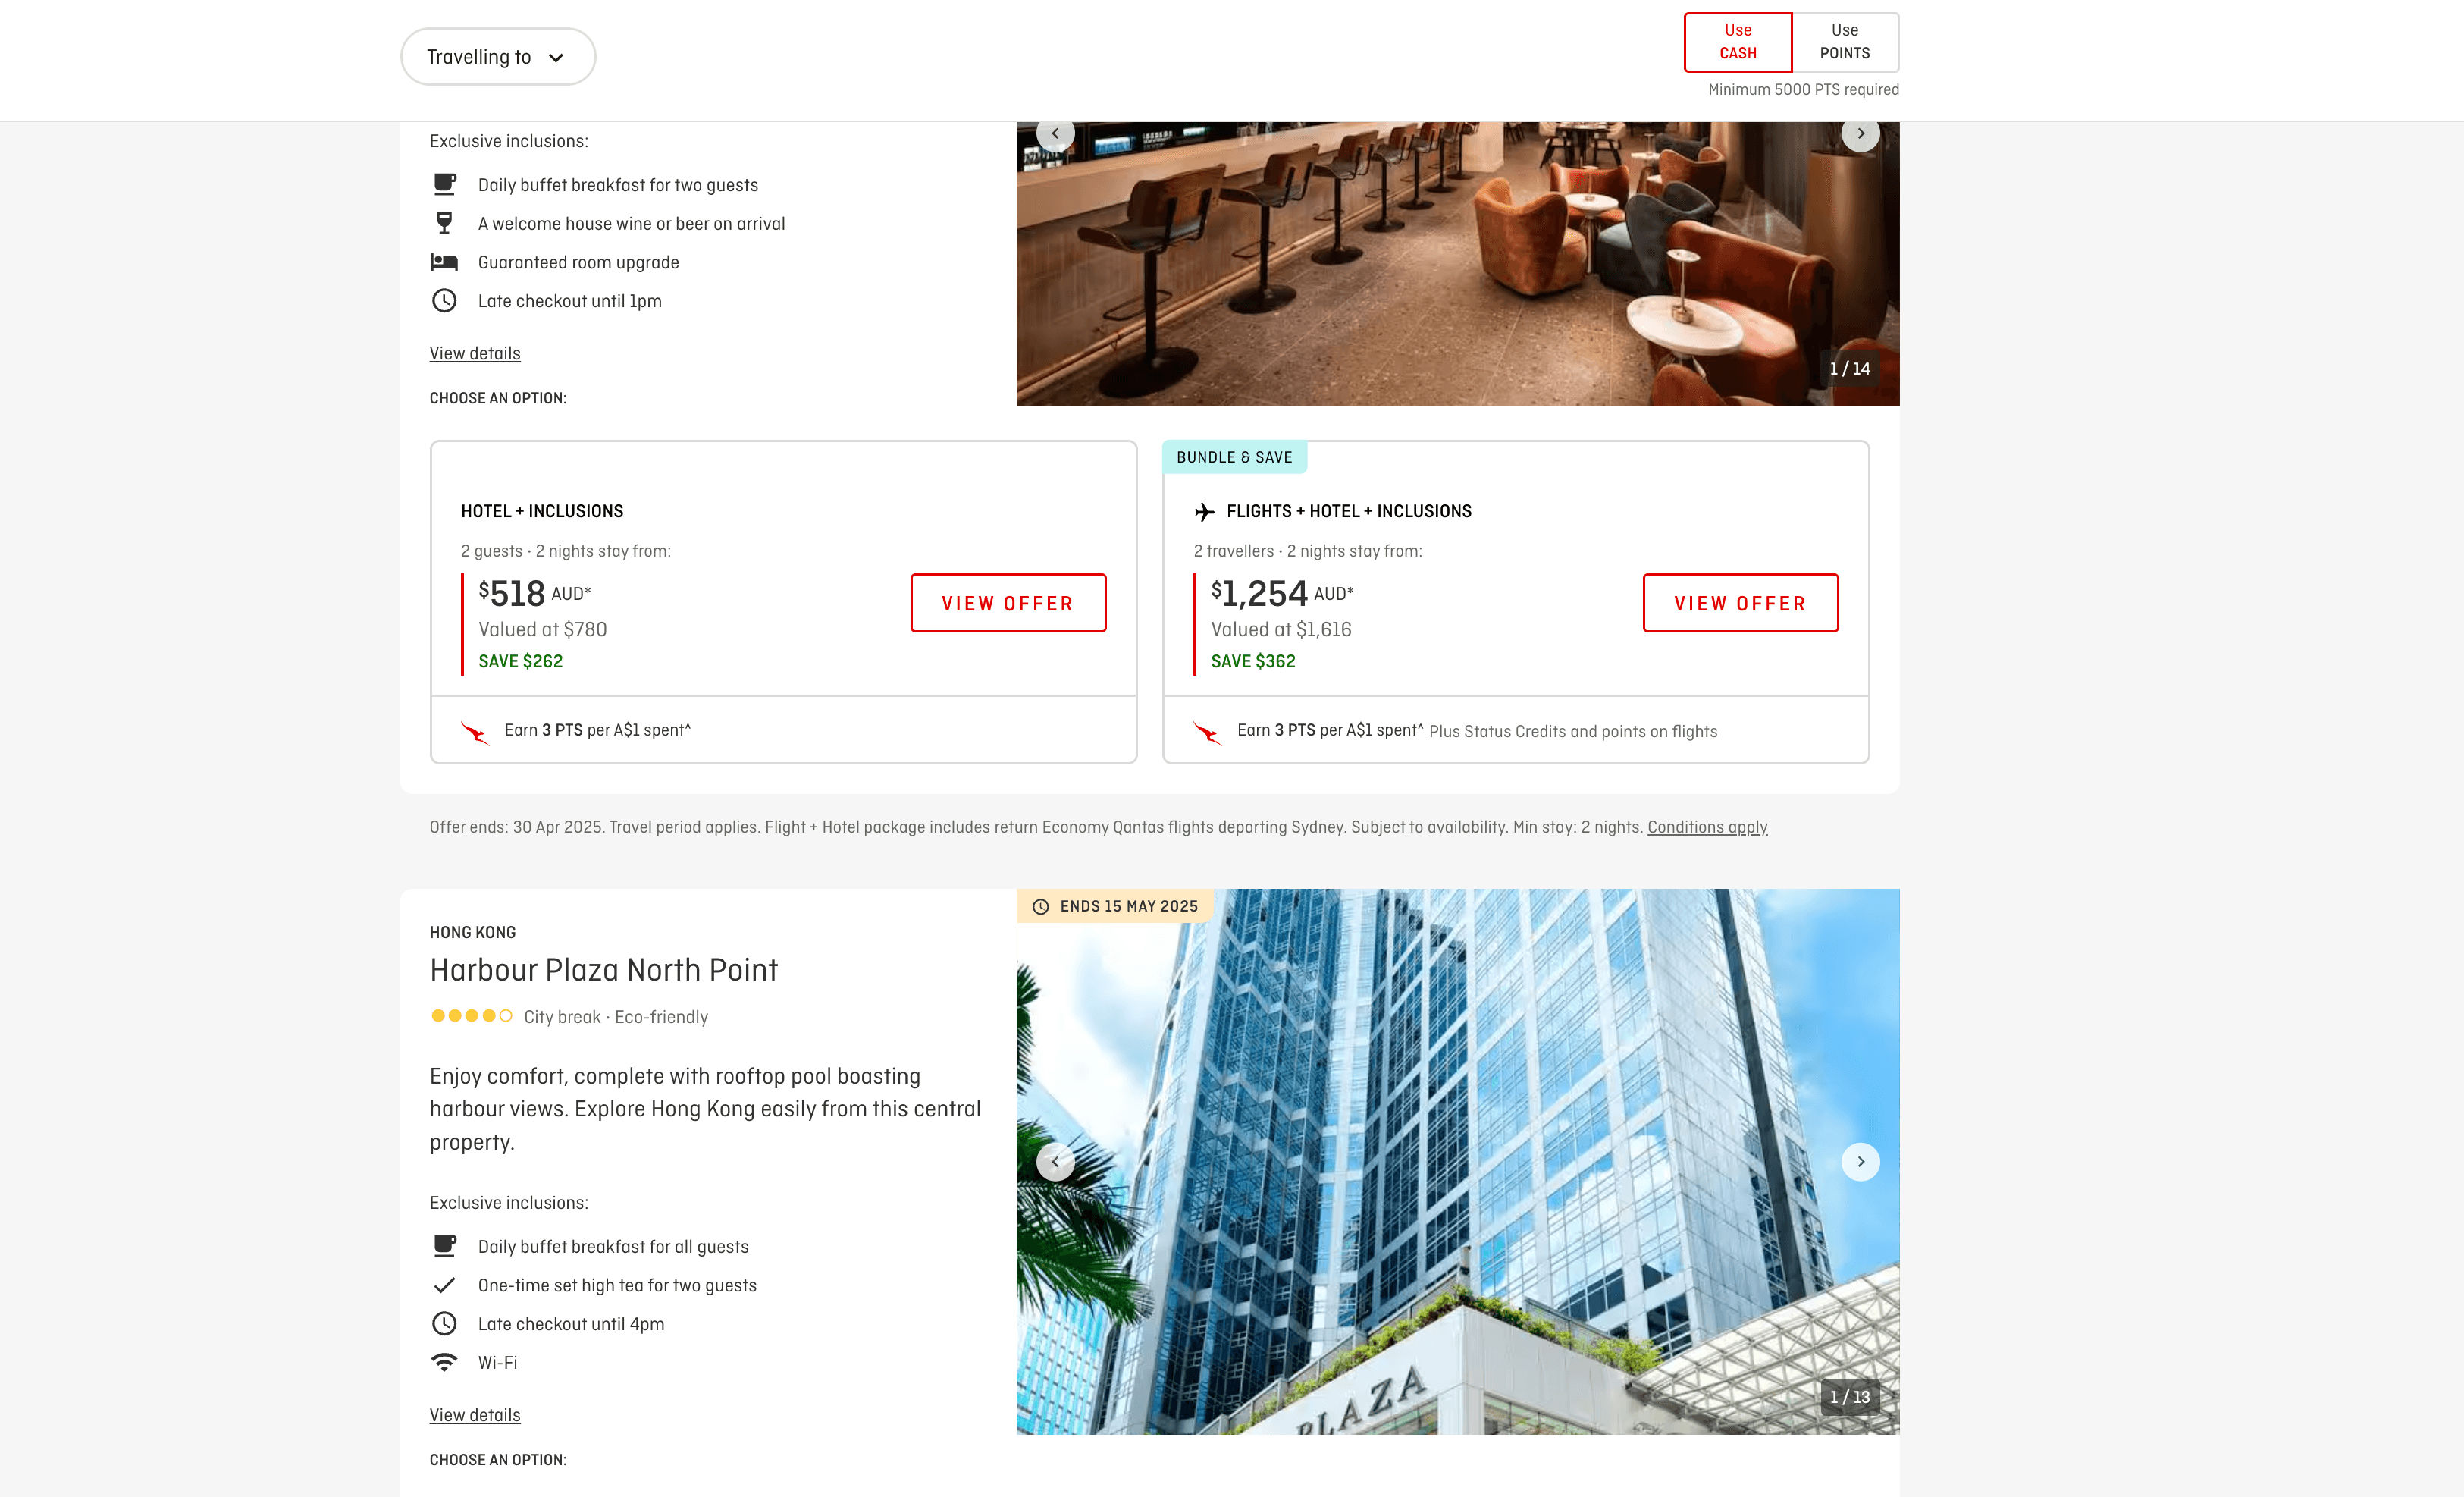The height and width of the screenshot is (1497, 2464).
Task: Open View details link above first Choose an option
Action: 475,354
